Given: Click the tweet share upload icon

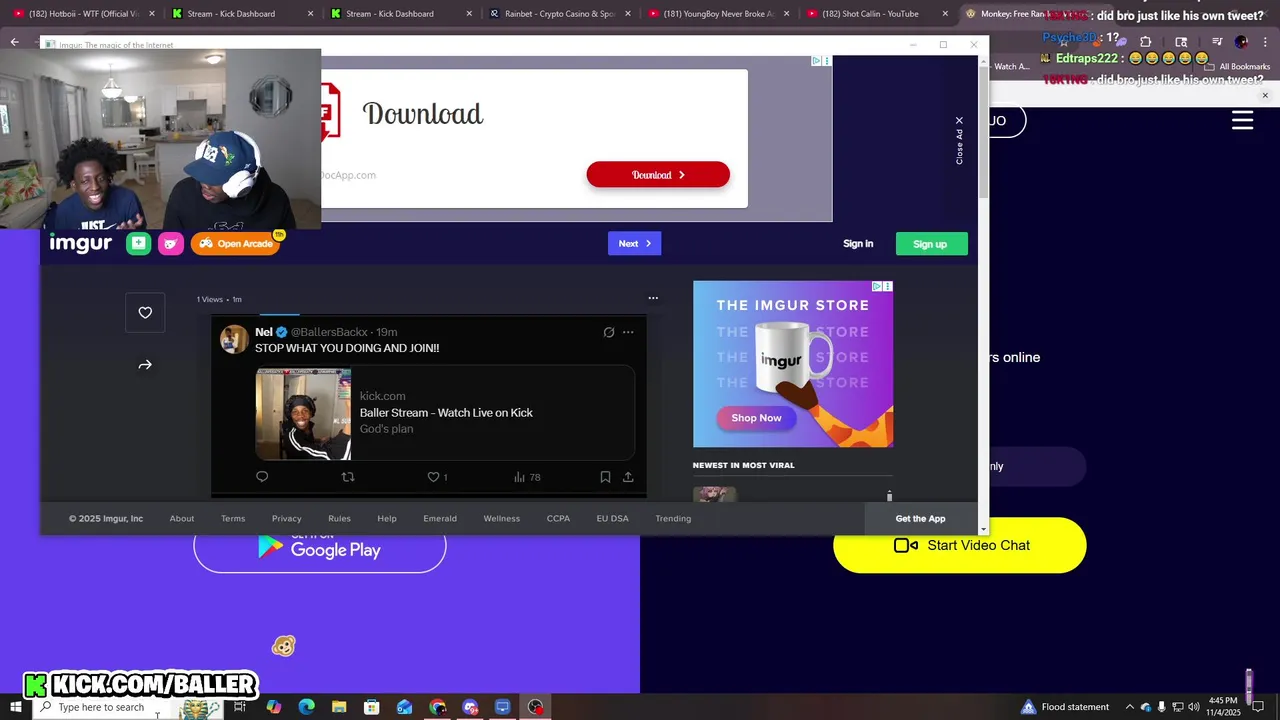Looking at the screenshot, I should (628, 477).
